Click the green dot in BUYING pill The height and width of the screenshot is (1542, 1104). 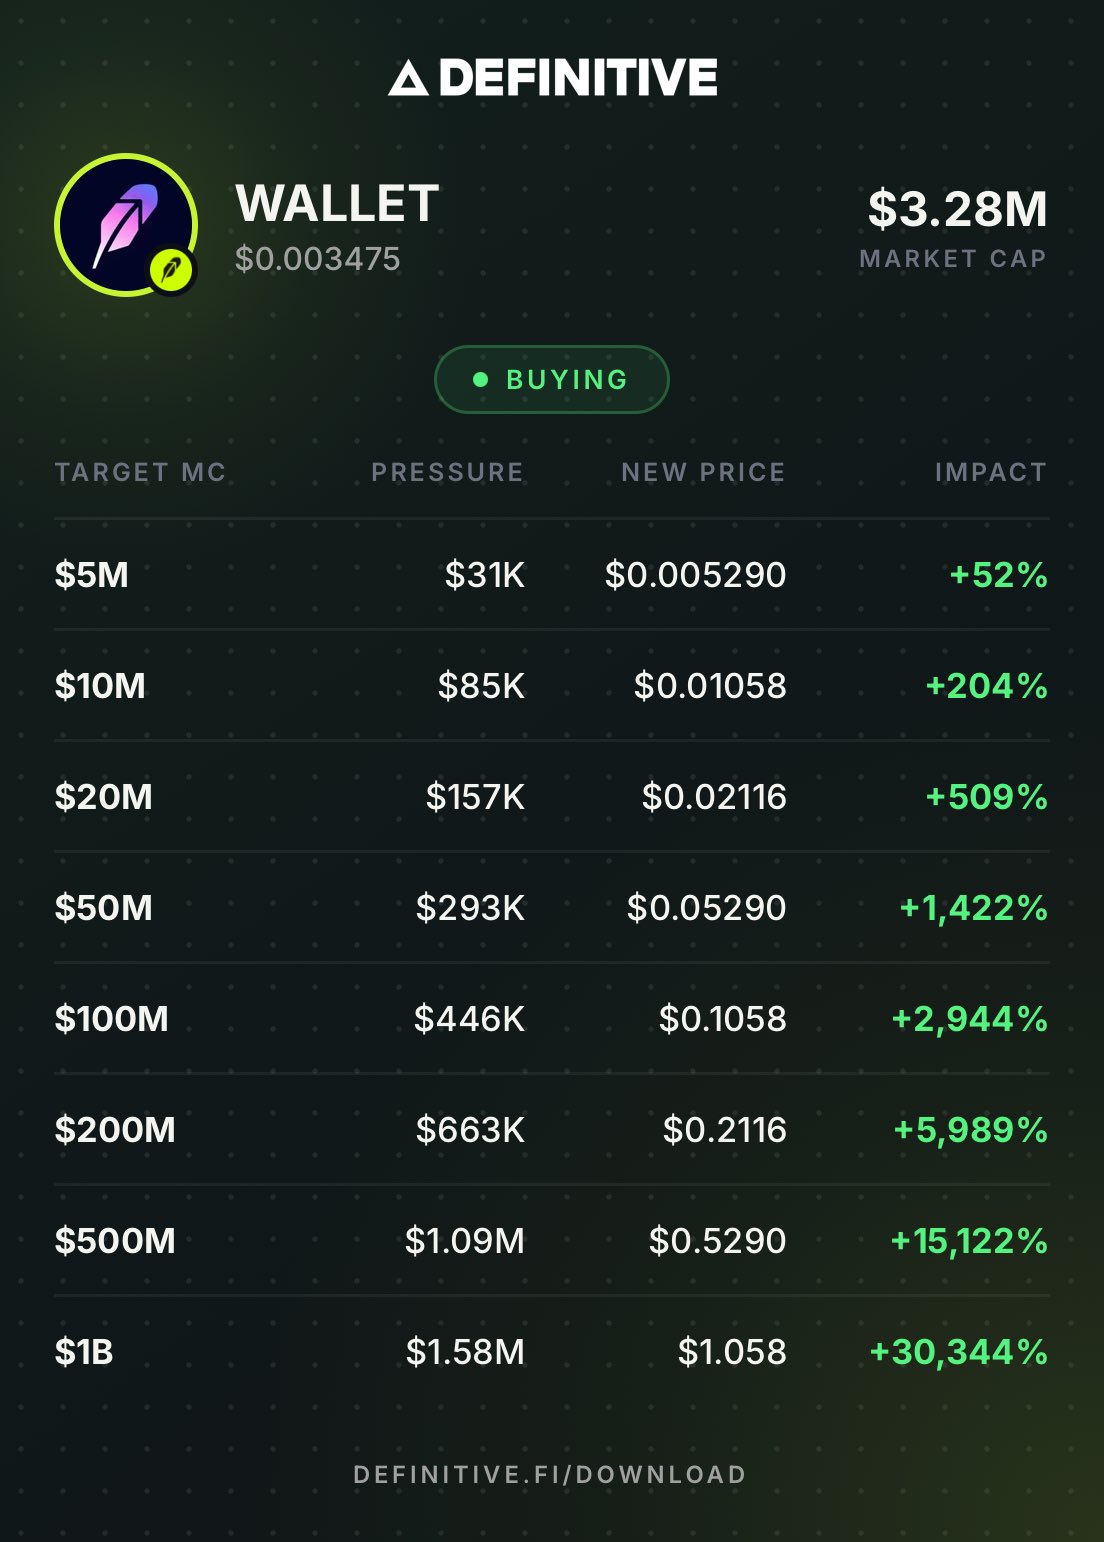[x=480, y=380]
